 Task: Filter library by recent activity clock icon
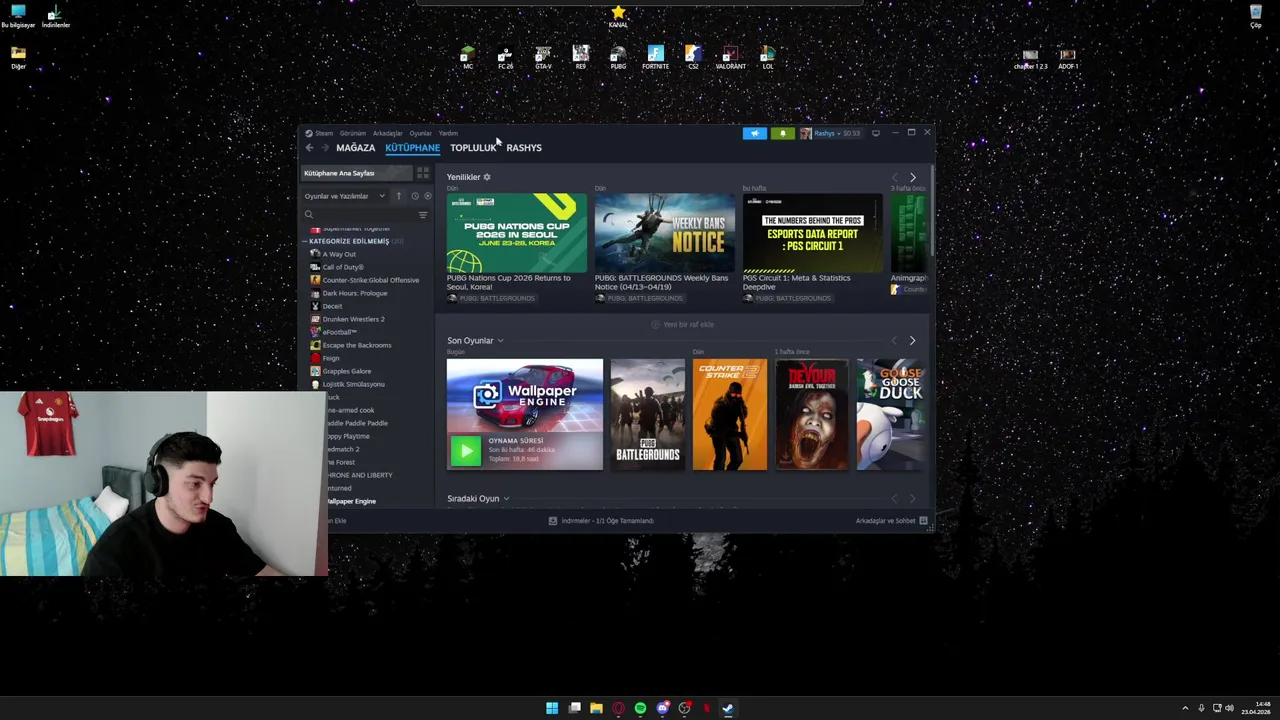click(x=415, y=196)
